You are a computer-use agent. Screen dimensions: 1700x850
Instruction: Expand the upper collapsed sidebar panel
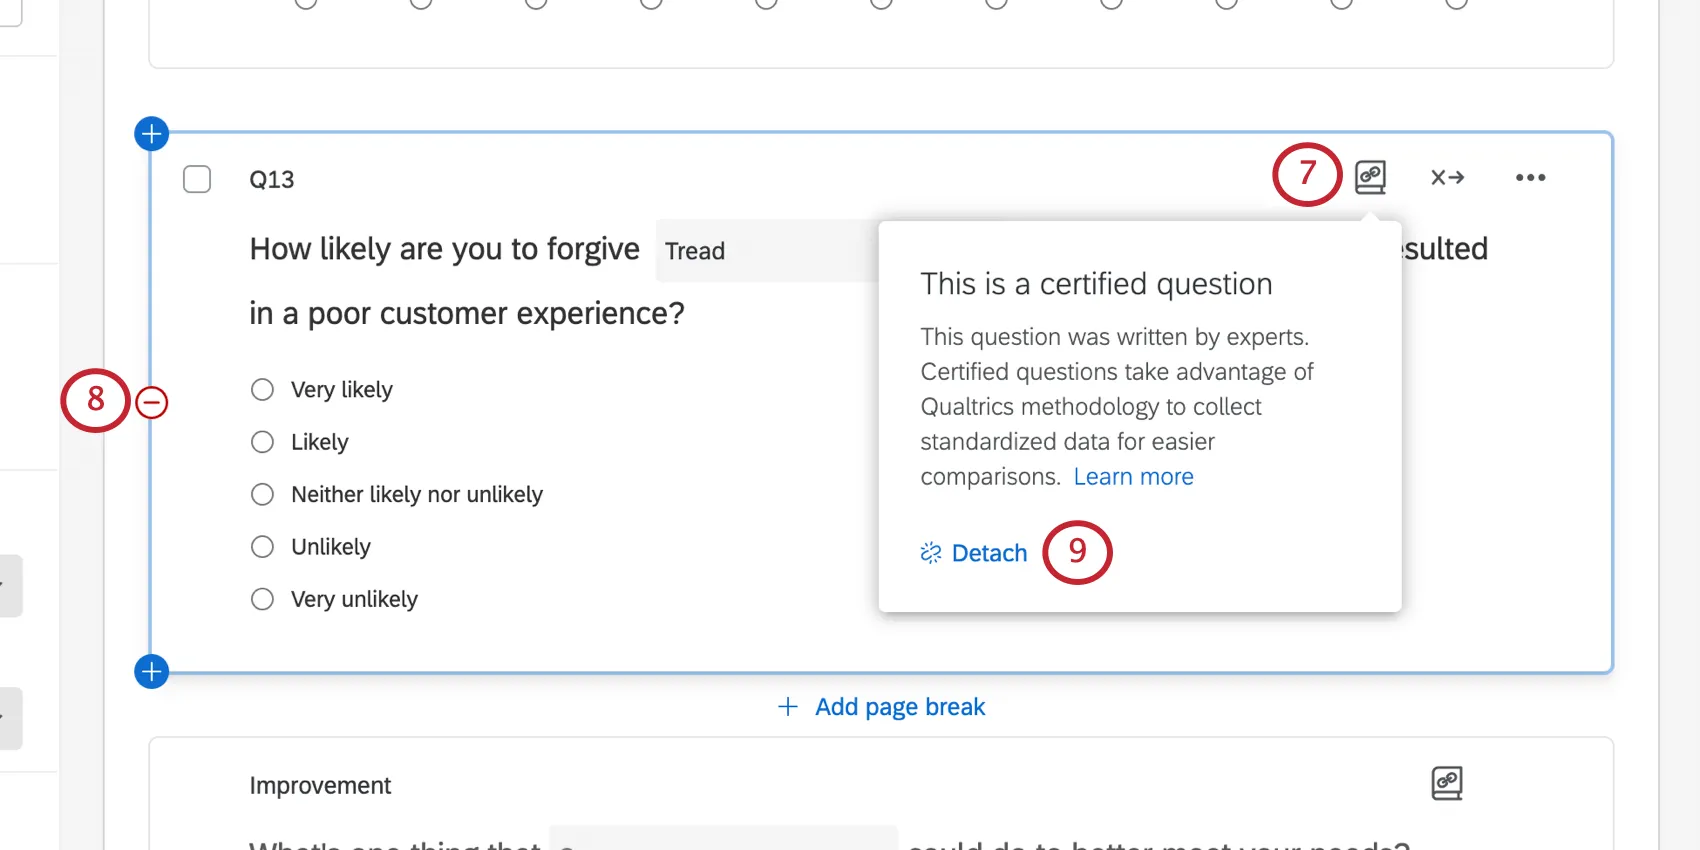(10, 586)
